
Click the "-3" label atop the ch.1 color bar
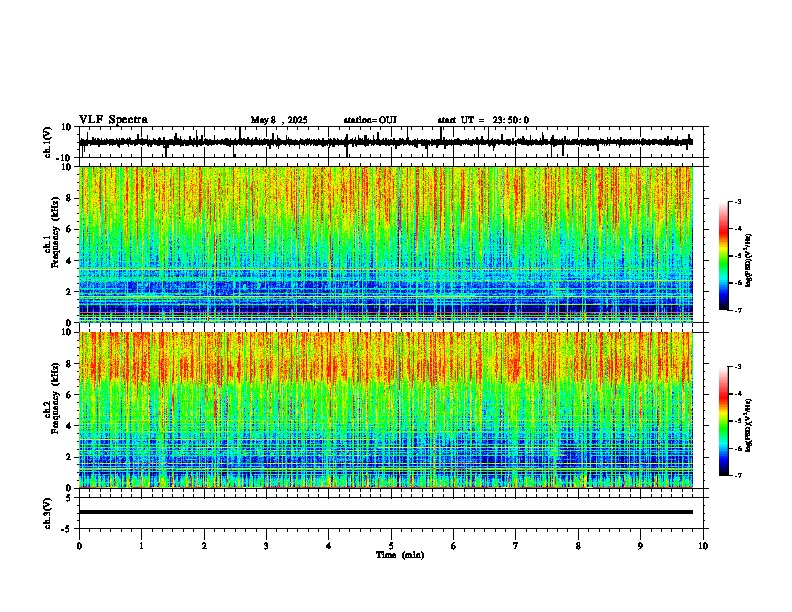pyautogui.click(x=737, y=201)
